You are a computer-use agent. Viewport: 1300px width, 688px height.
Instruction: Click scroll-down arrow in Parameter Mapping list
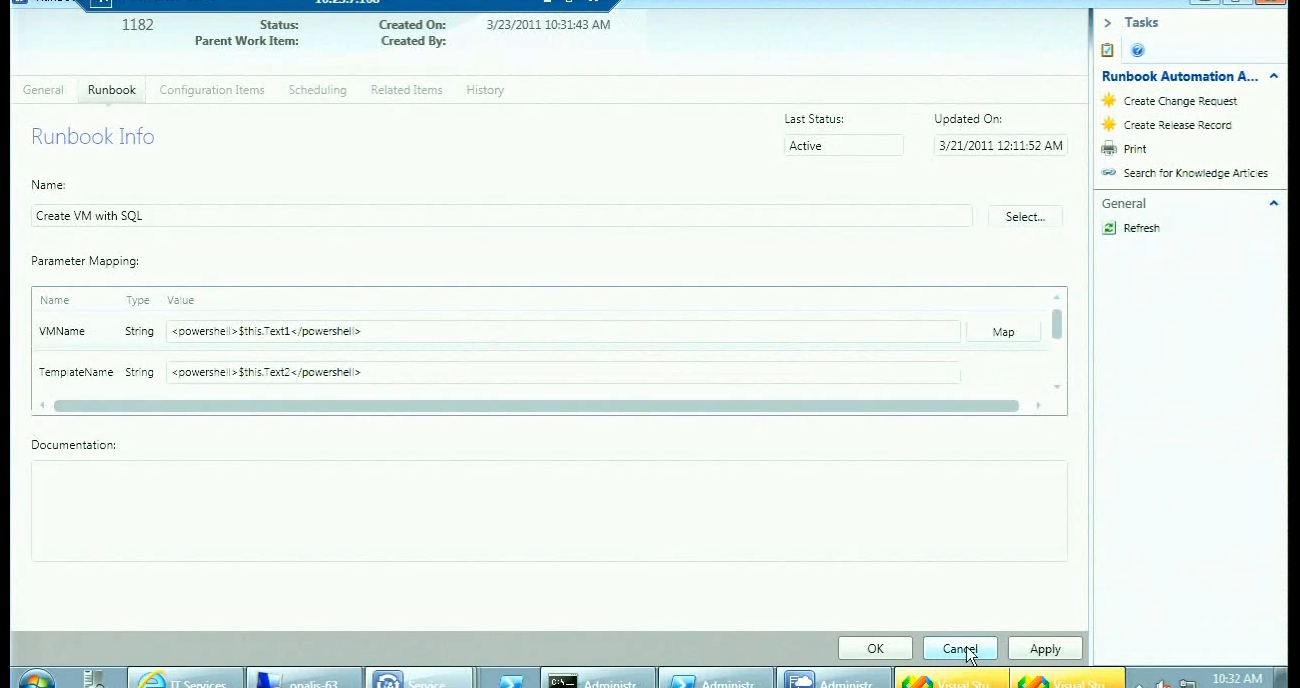tap(1057, 387)
